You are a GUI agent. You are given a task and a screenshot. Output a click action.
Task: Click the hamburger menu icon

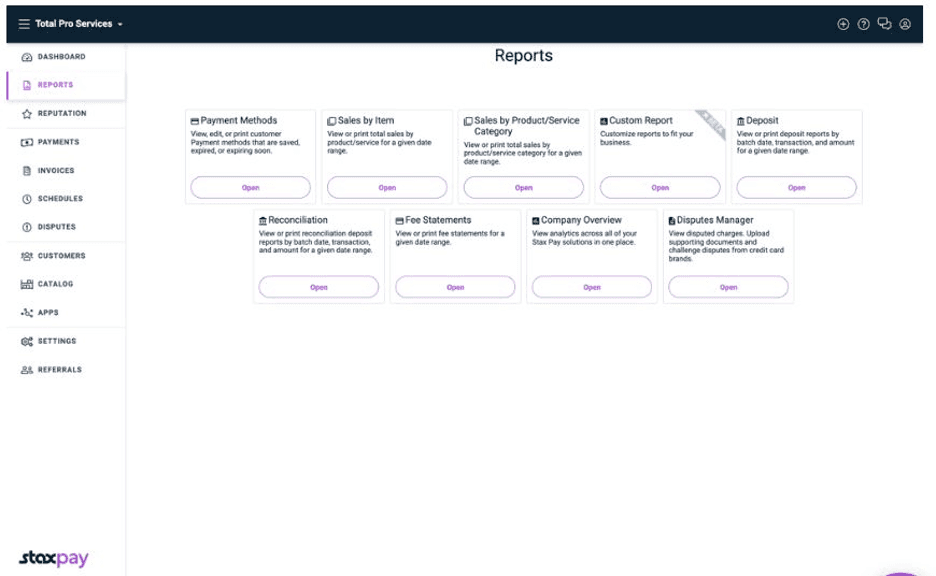pos(24,24)
